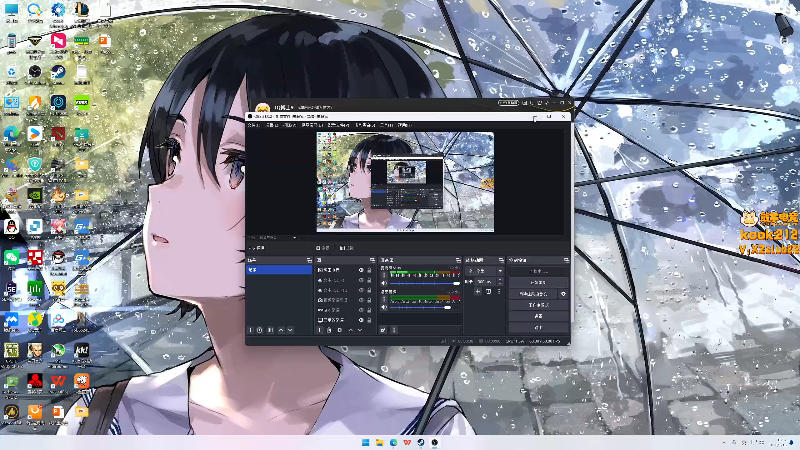Open the Edit menu in OBS

pyautogui.click(x=272, y=124)
